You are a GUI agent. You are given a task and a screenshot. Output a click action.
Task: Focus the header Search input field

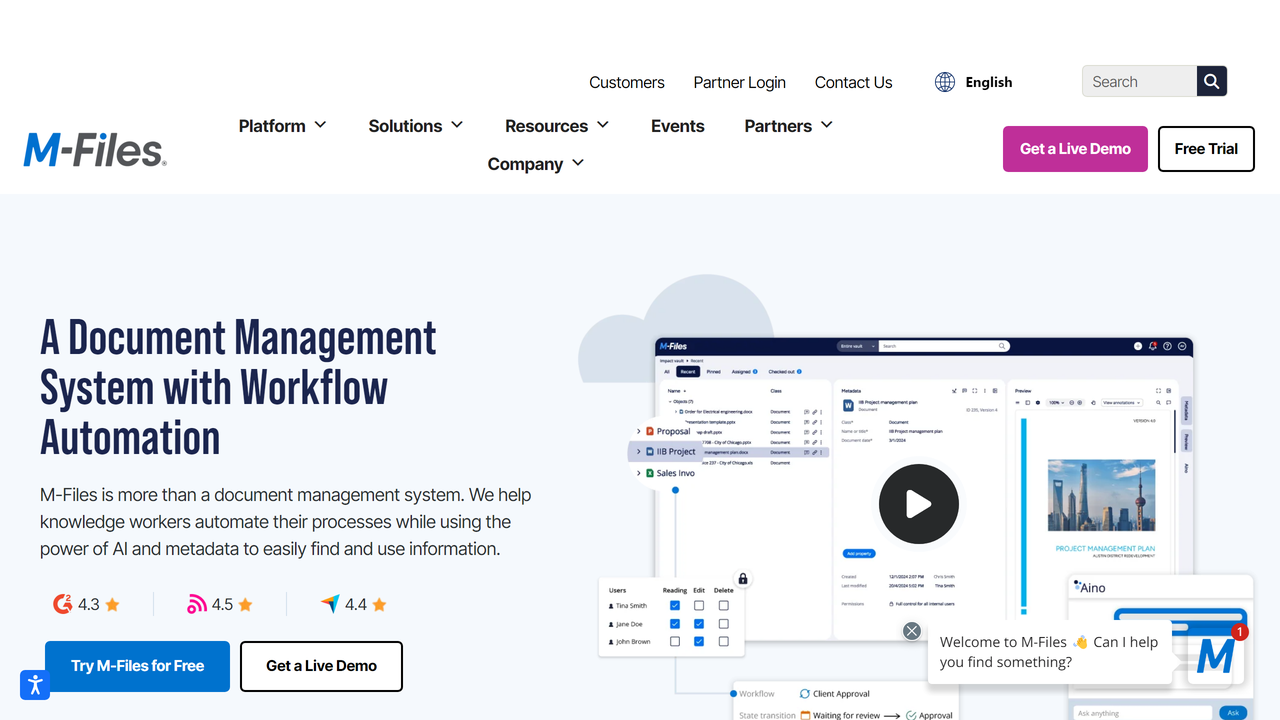(1140, 81)
